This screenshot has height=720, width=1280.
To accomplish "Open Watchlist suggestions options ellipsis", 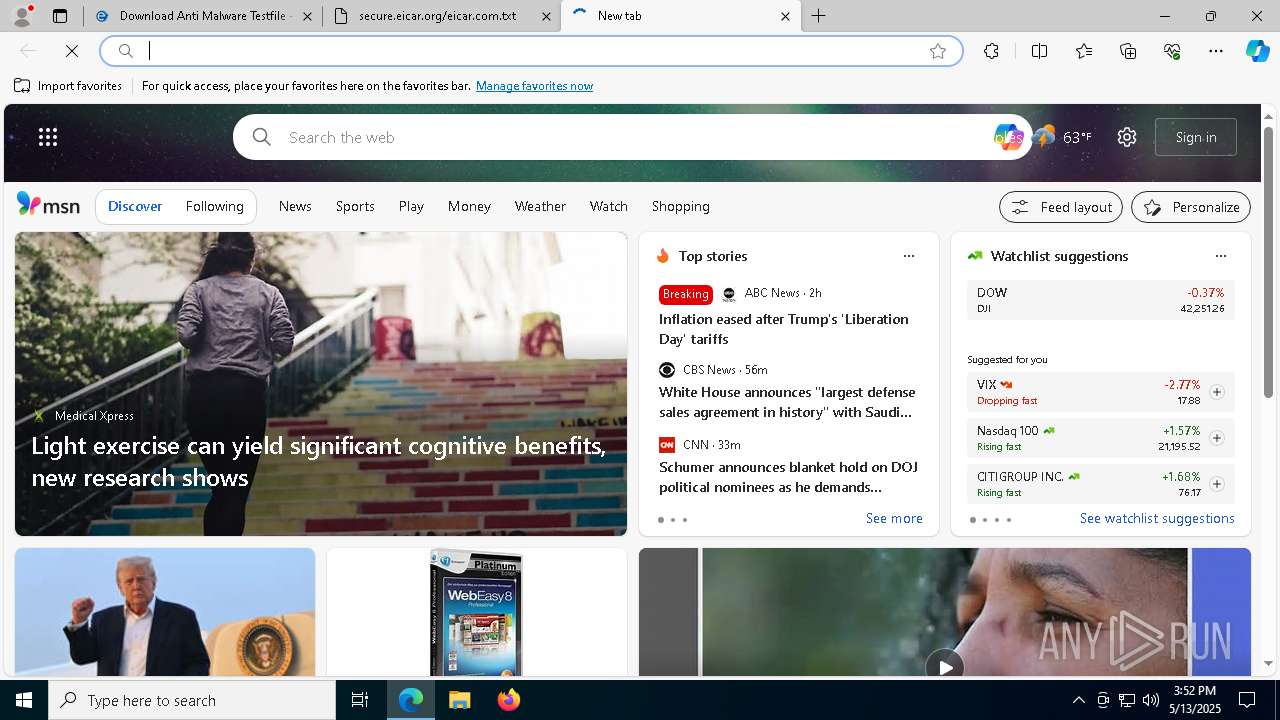I will (1220, 256).
